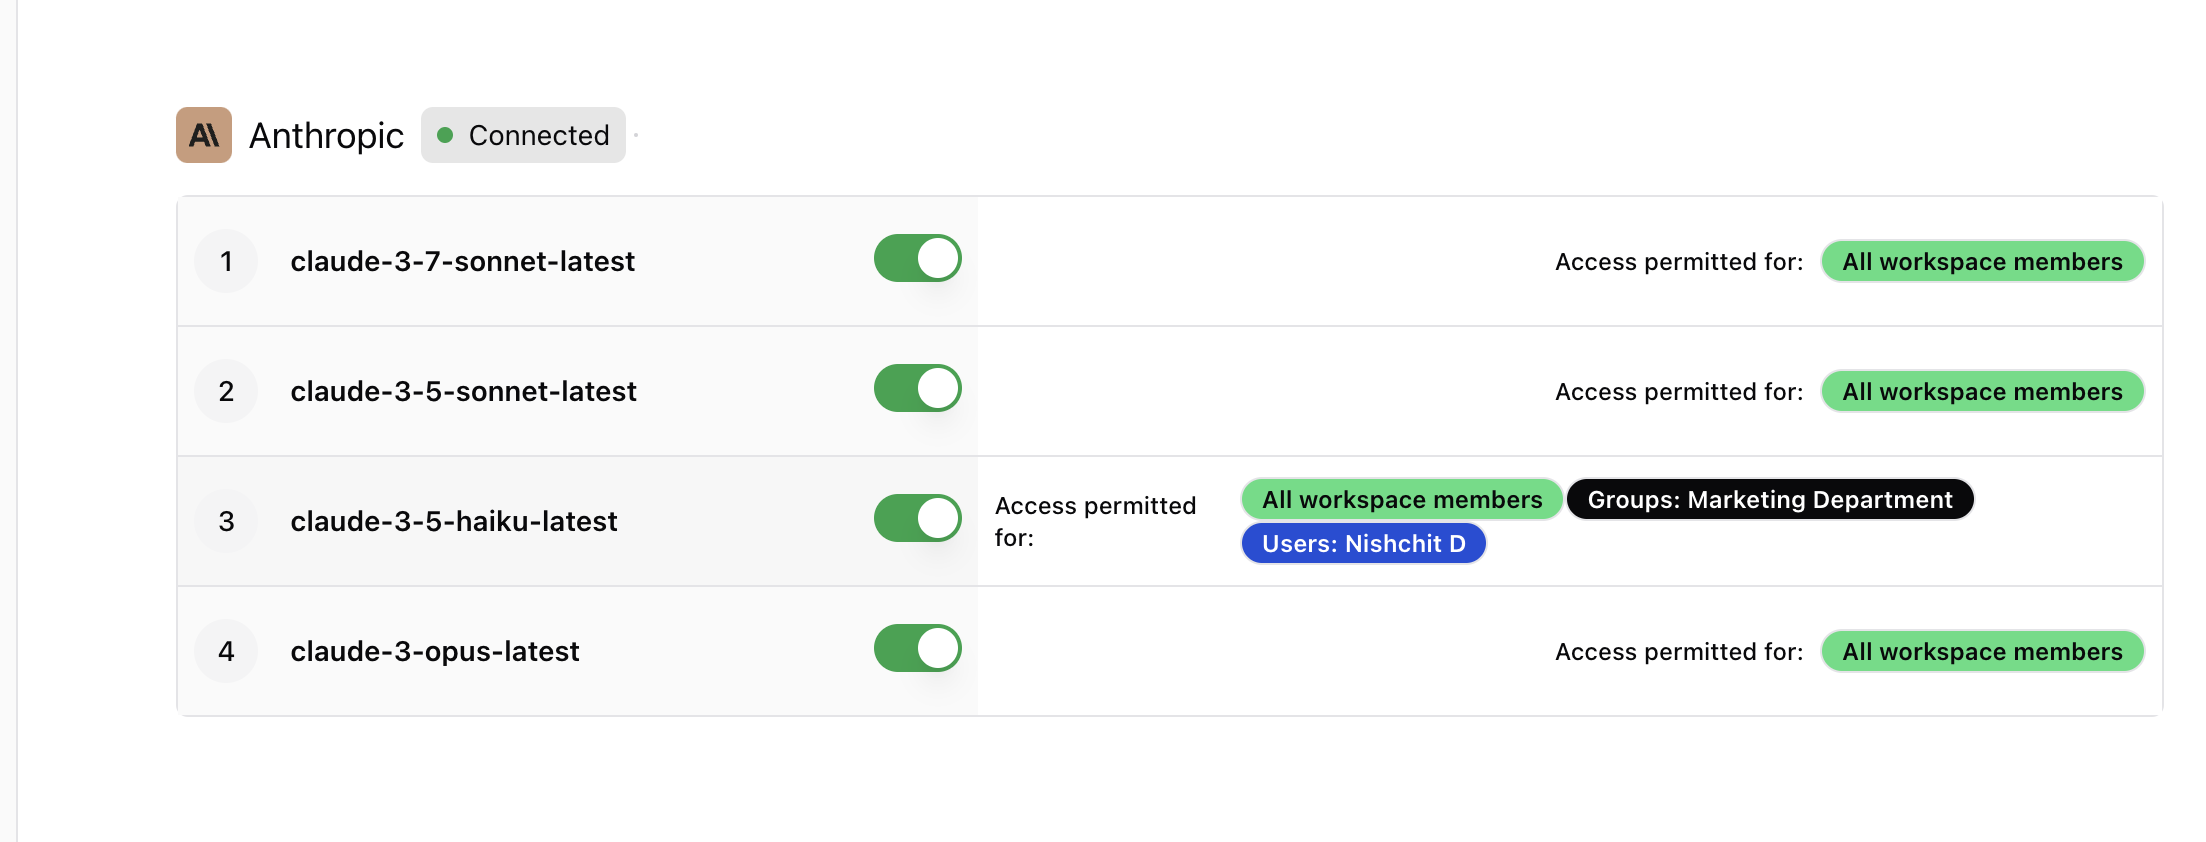Click the Connected status badge
The height and width of the screenshot is (842, 2206).
(x=523, y=134)
